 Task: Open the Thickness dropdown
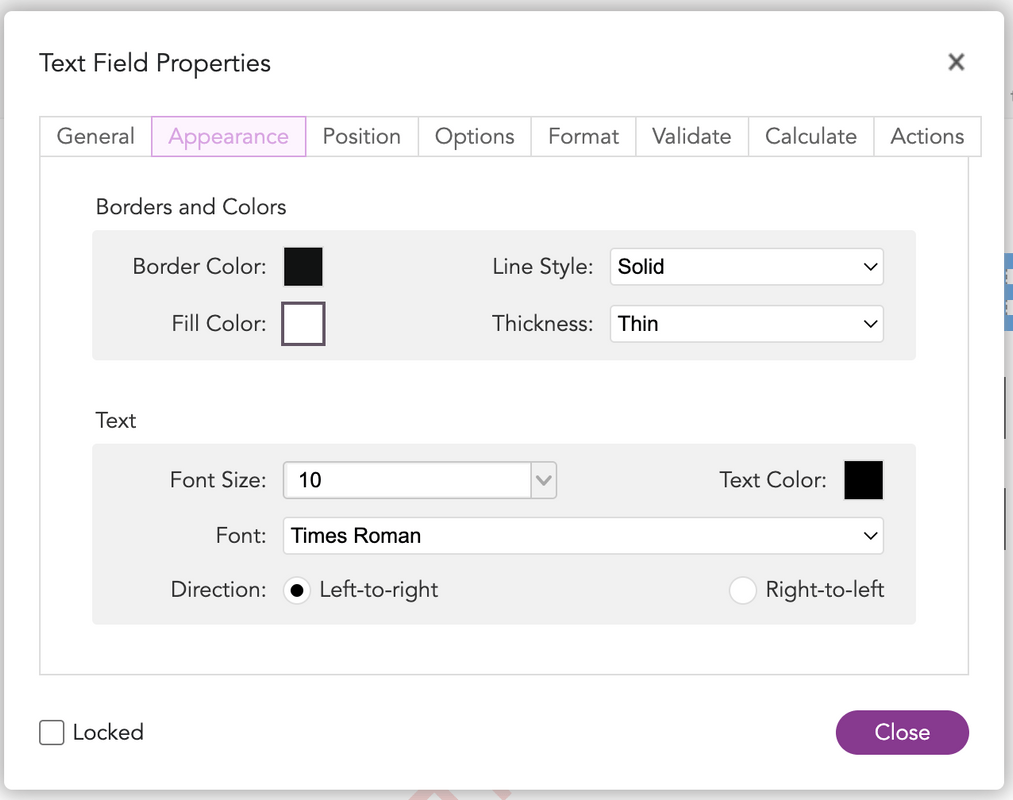pos(747,324)
